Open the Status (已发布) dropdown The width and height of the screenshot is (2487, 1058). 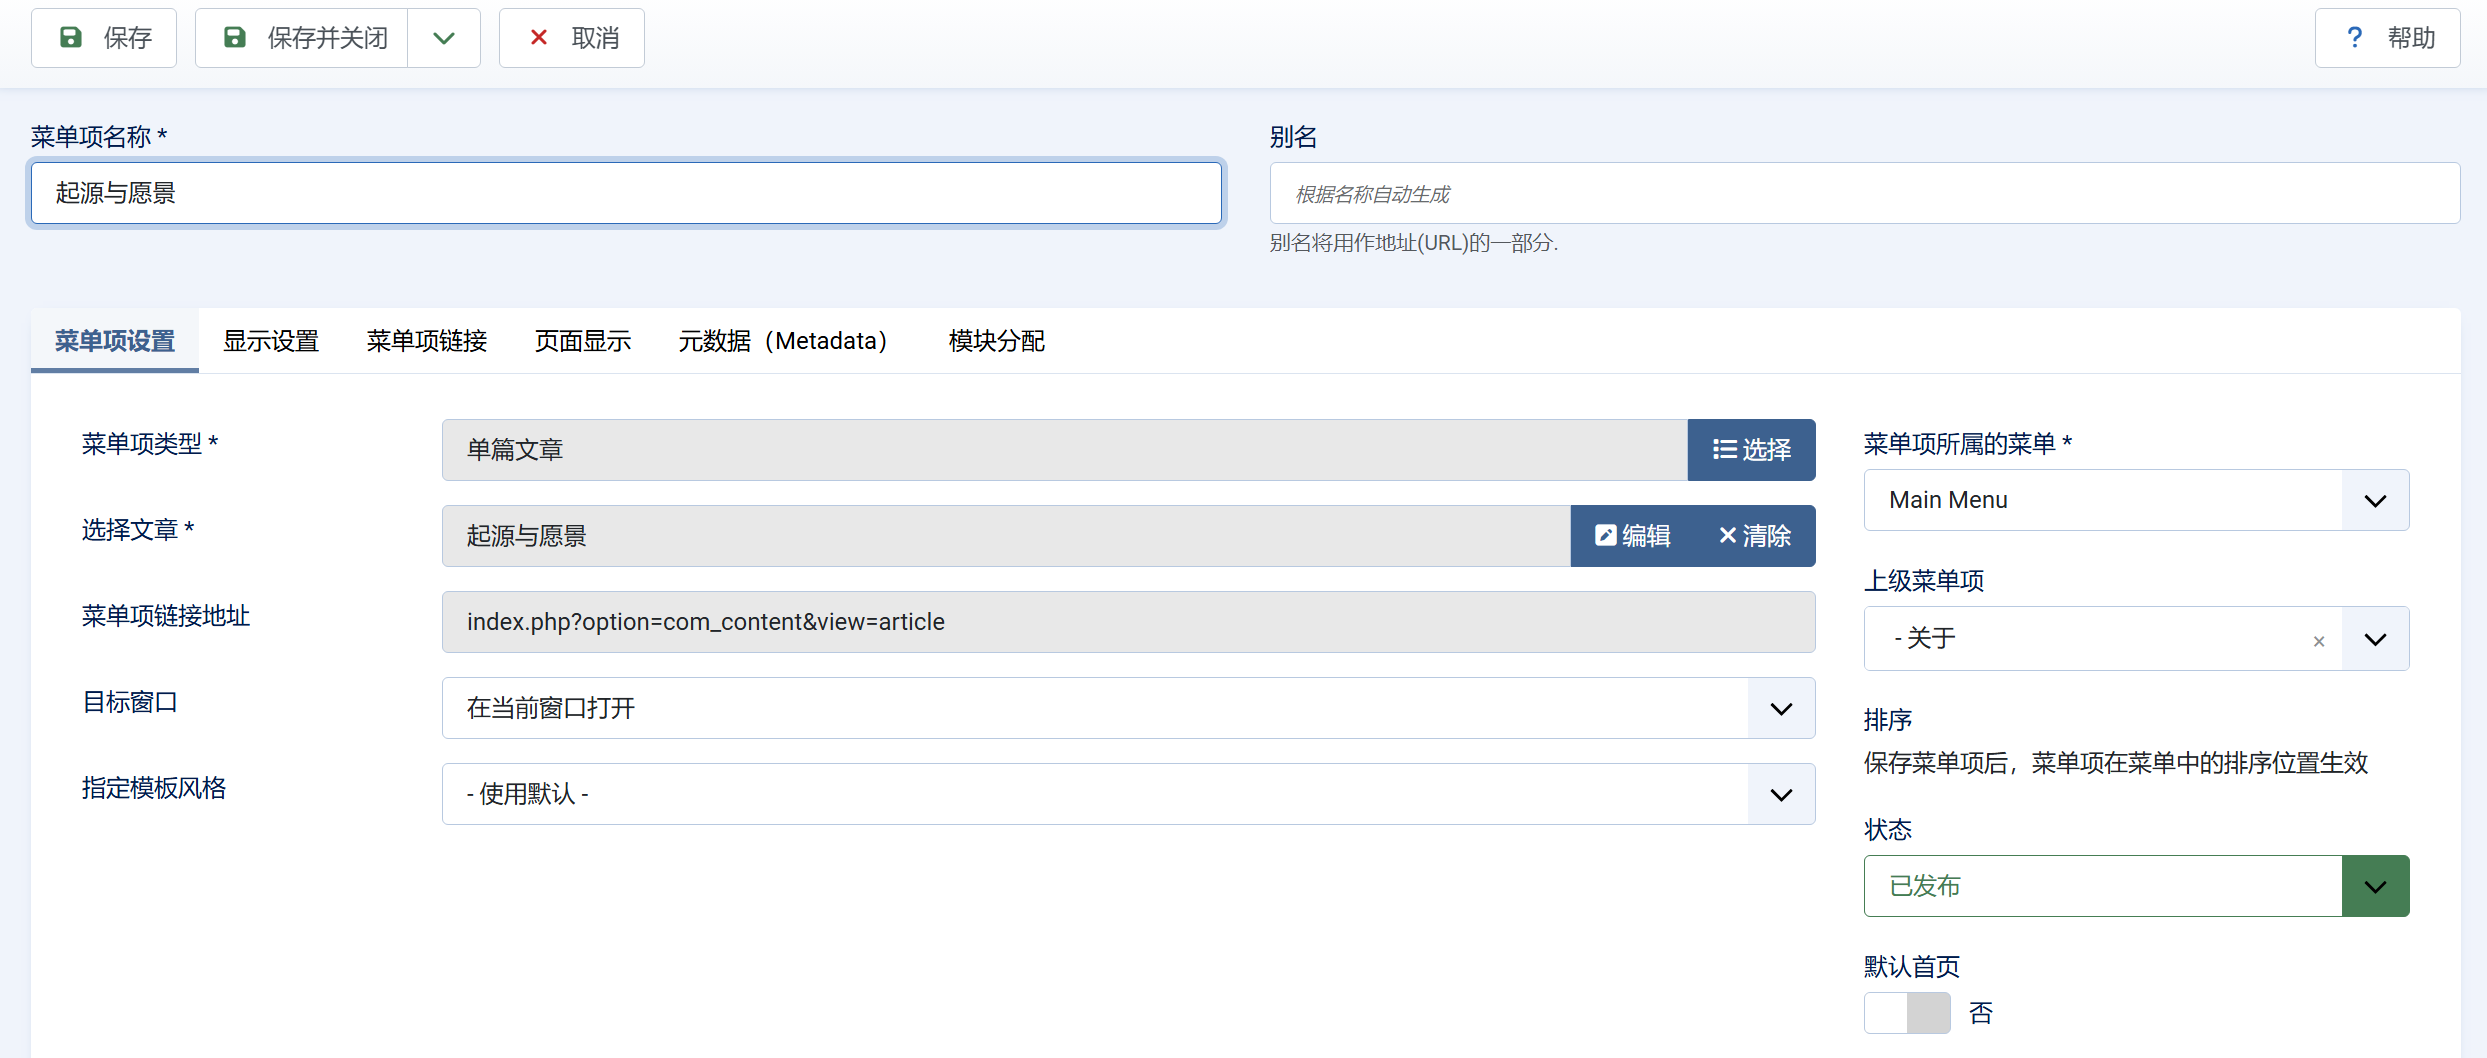[x=2135, y=886]
